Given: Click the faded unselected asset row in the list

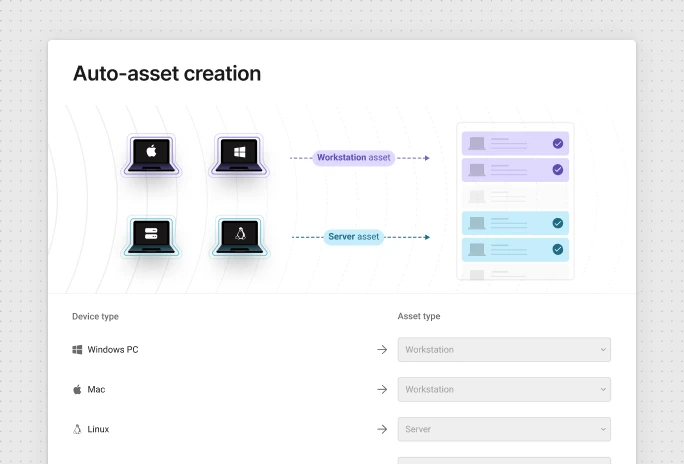Looking at the screenshot, I should (x=515, y=196).
